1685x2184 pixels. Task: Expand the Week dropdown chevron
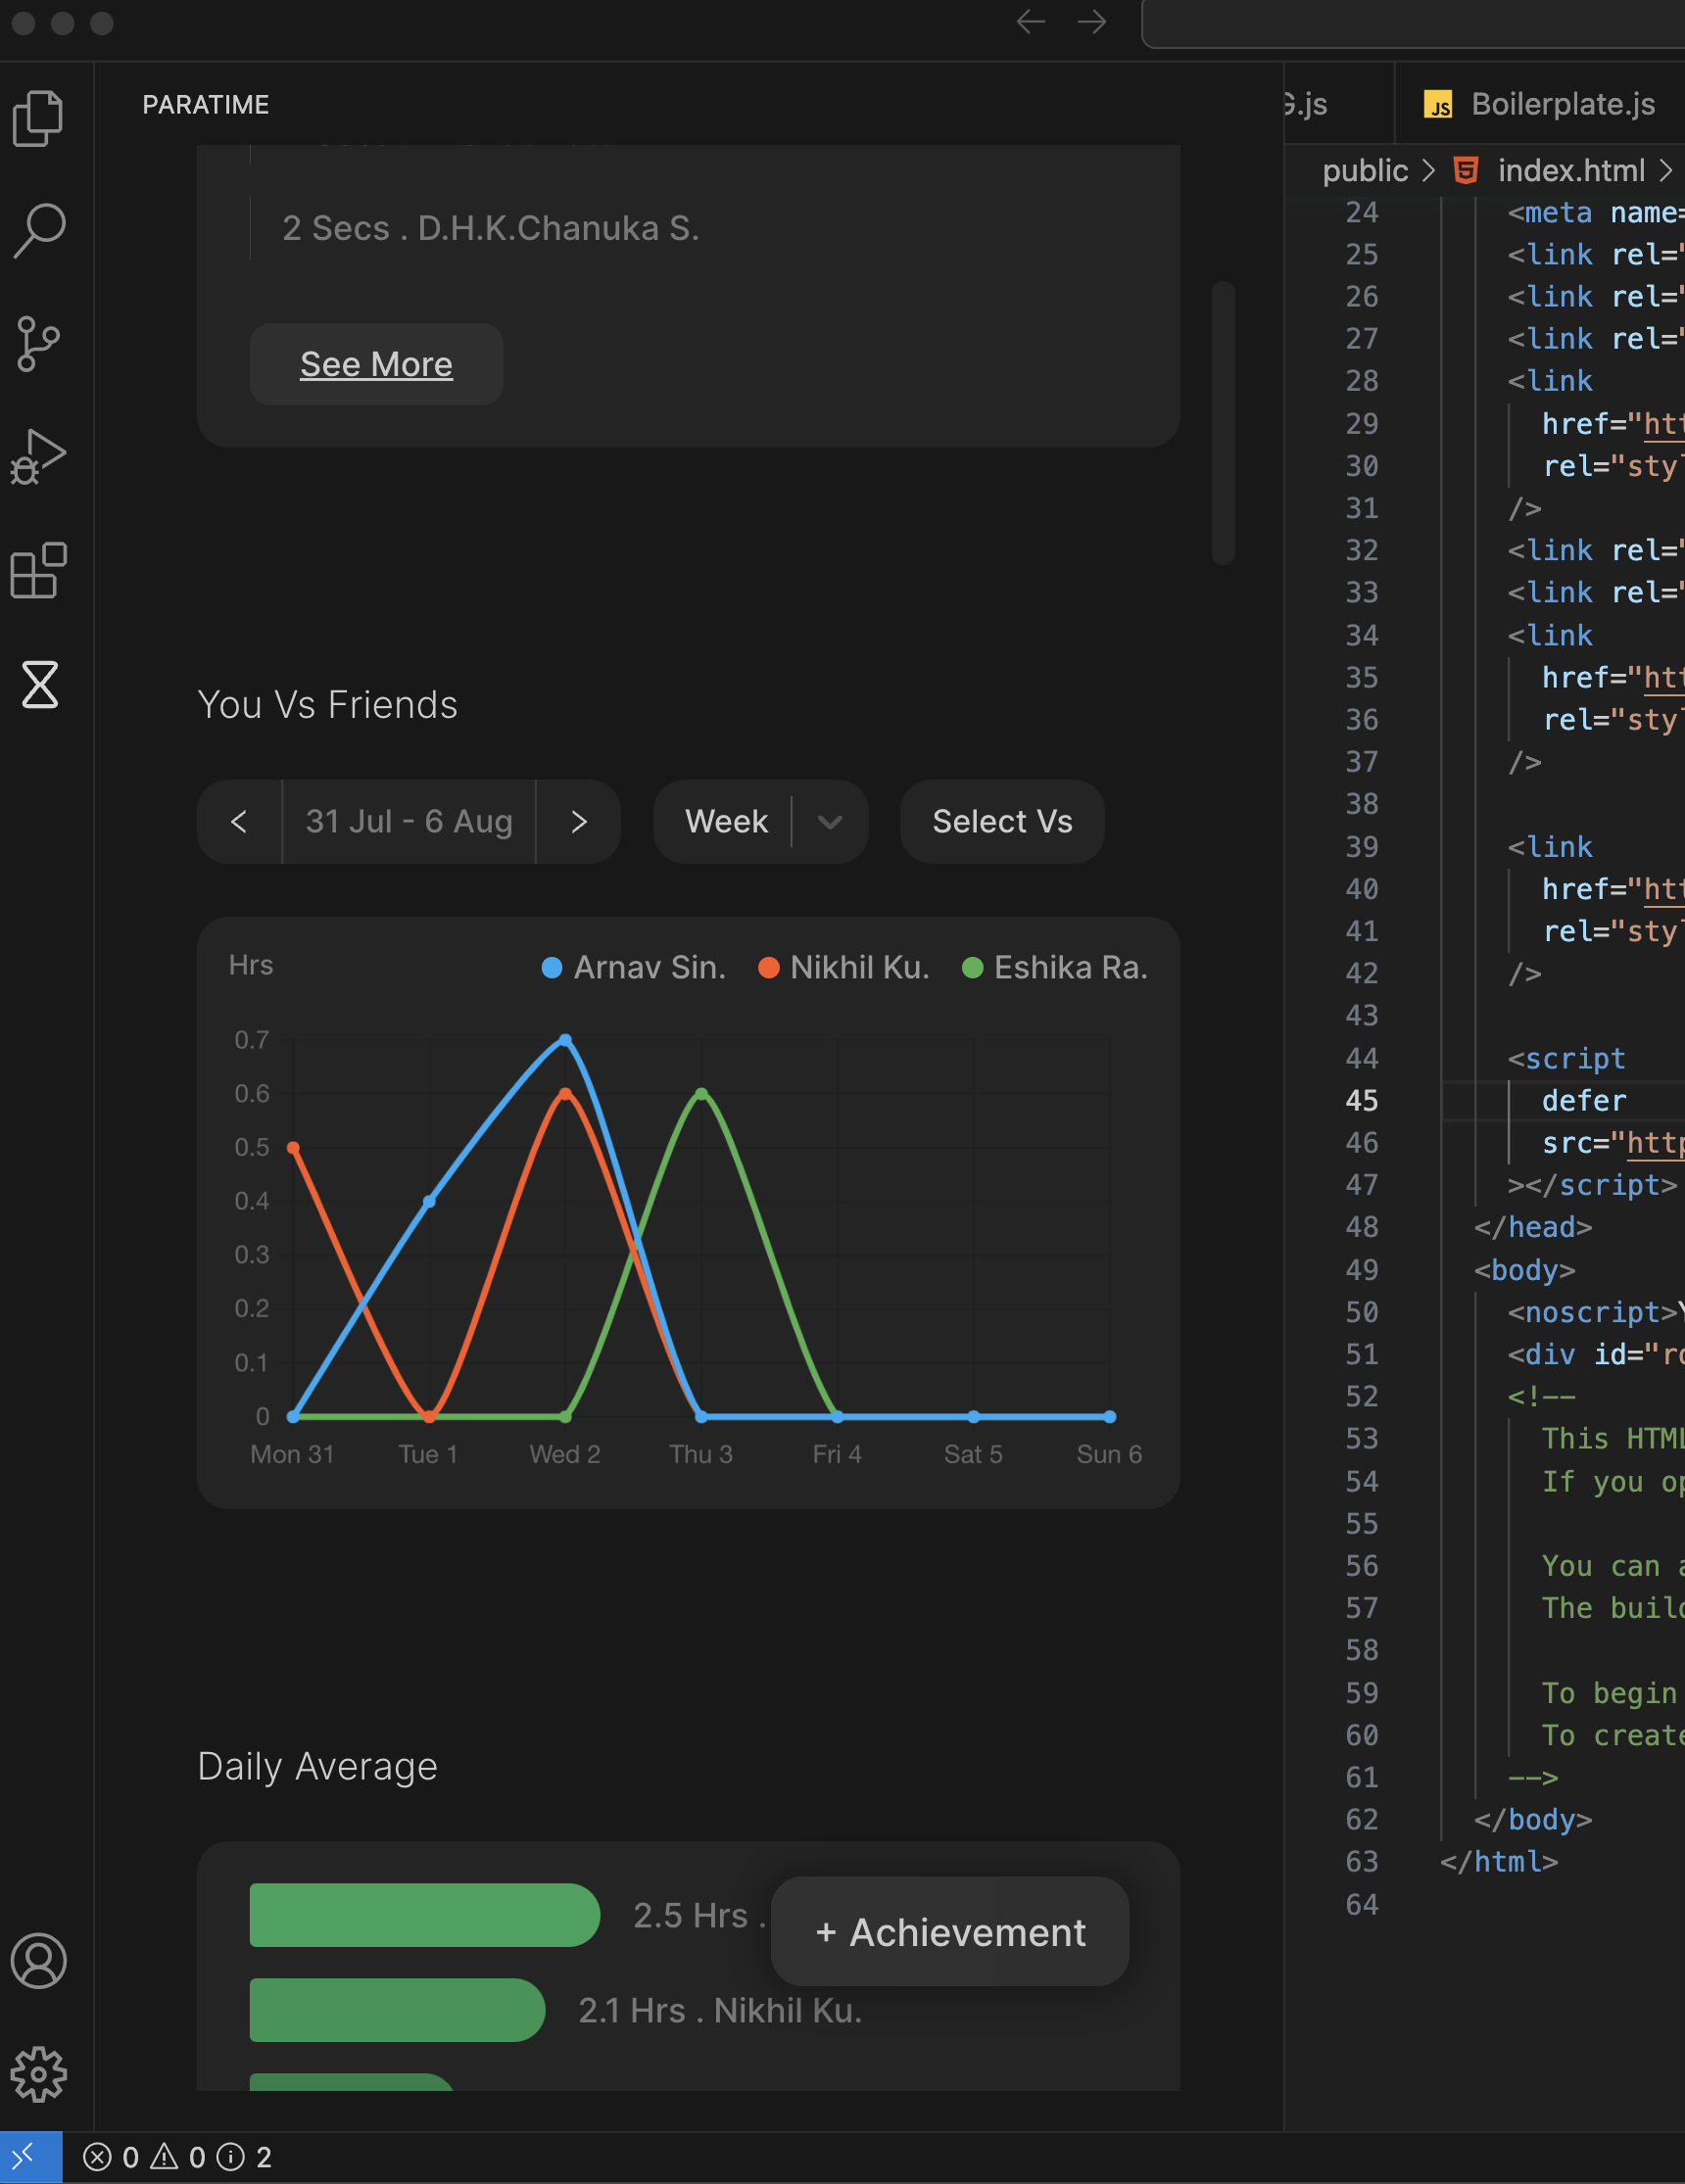click(830, 822)
